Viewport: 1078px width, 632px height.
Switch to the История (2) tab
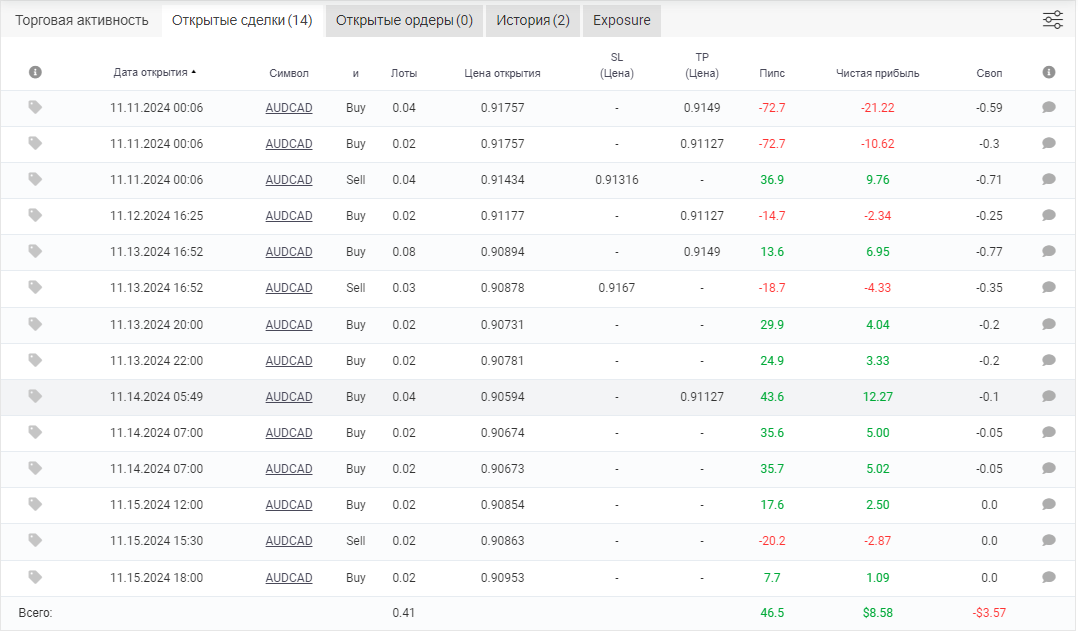point(533,21)
